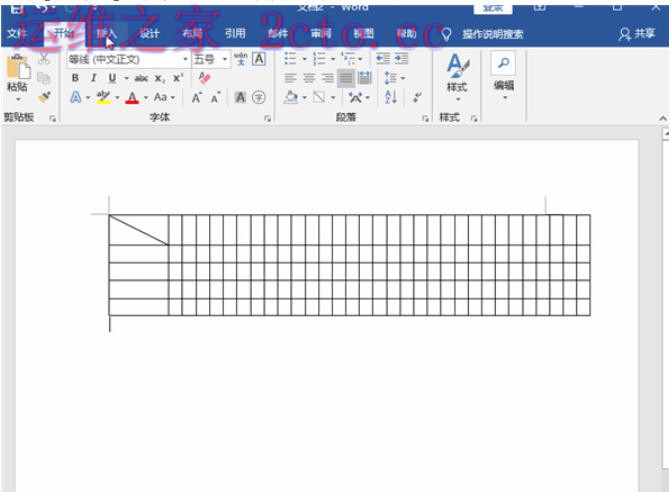Select the Format Painter brush

44,97
